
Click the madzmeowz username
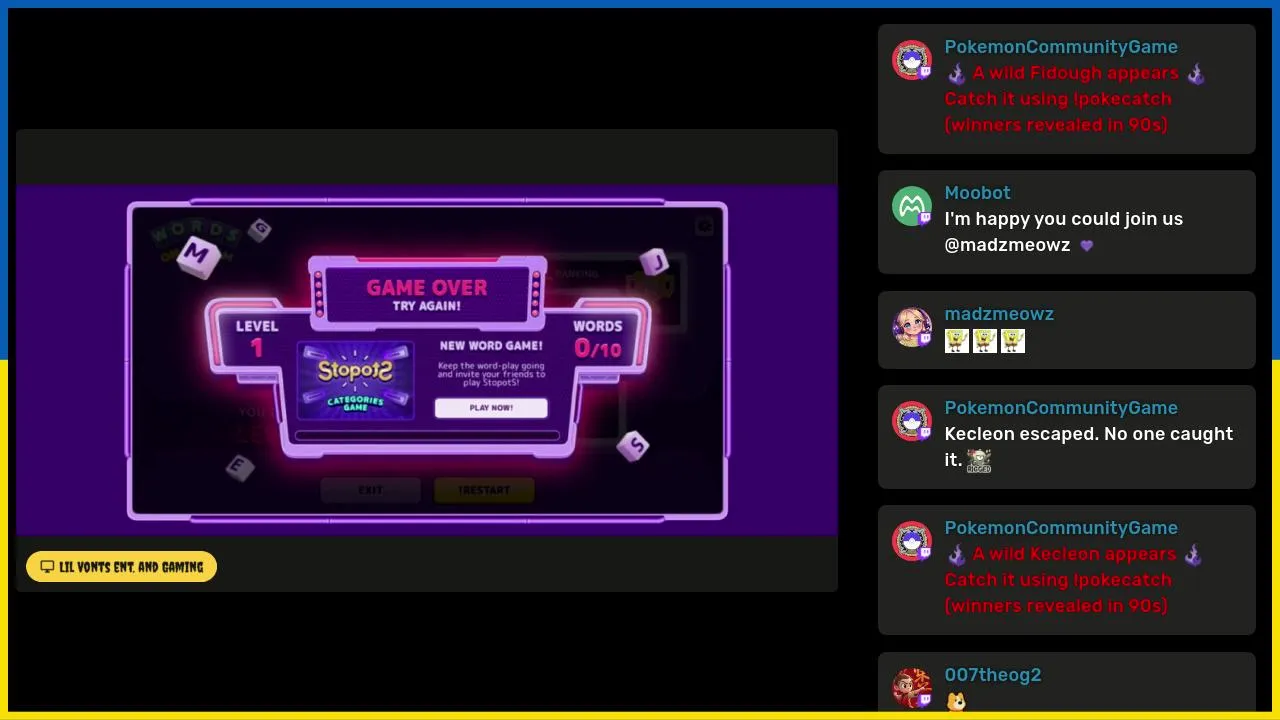click(999, 314)
